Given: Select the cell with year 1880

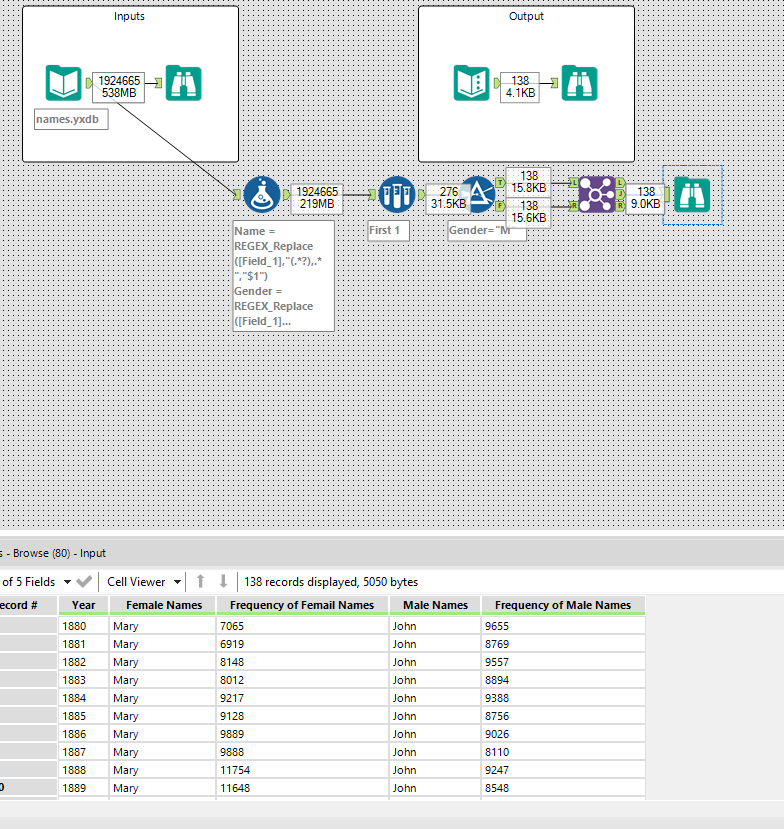Looking at the screenshot, I should [84, 626].
